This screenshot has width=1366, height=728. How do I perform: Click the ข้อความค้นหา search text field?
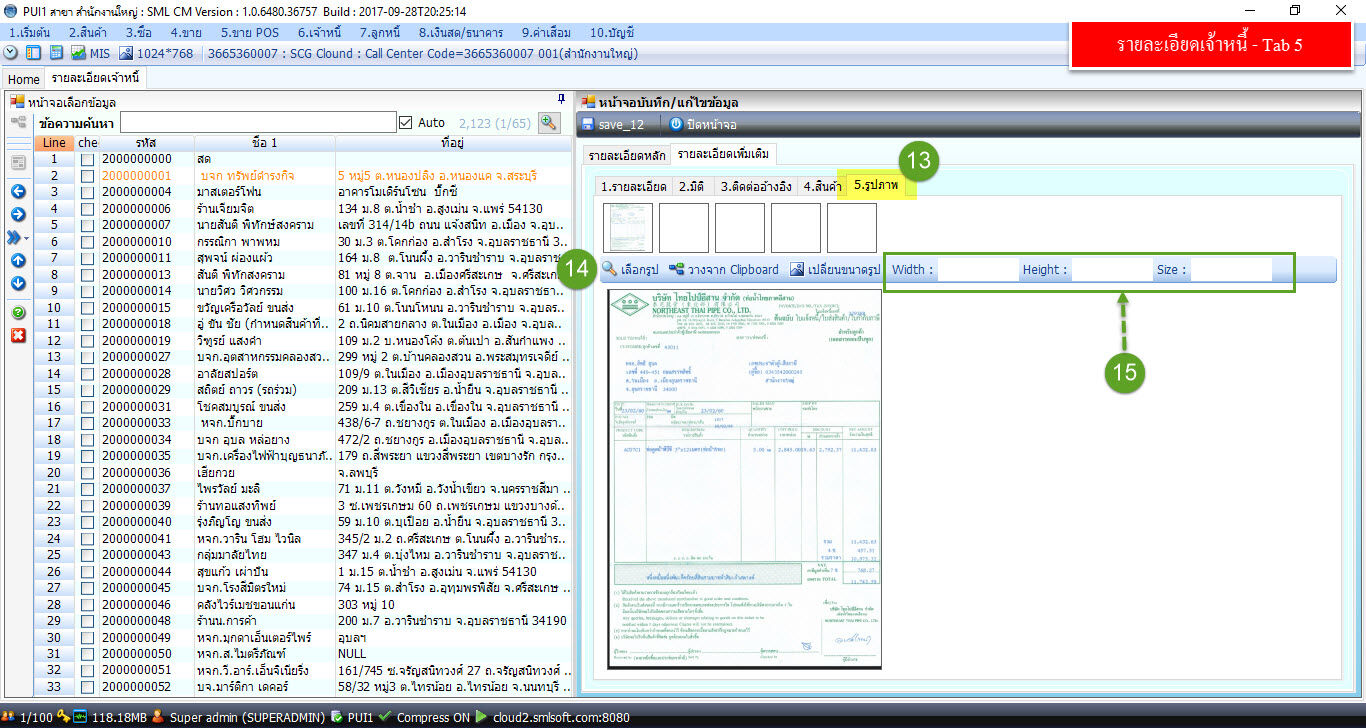258,122
